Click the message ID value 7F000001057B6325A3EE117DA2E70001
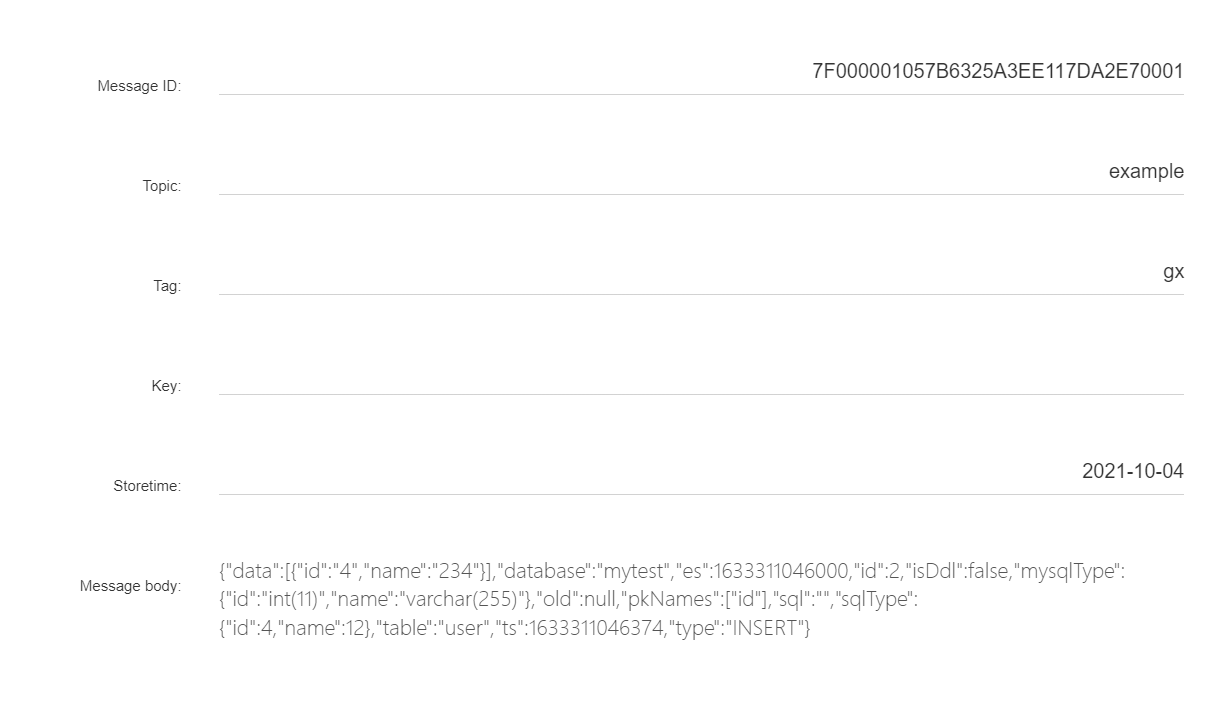The height and width of the screenshot is (722, 1205). coord(998,71)
